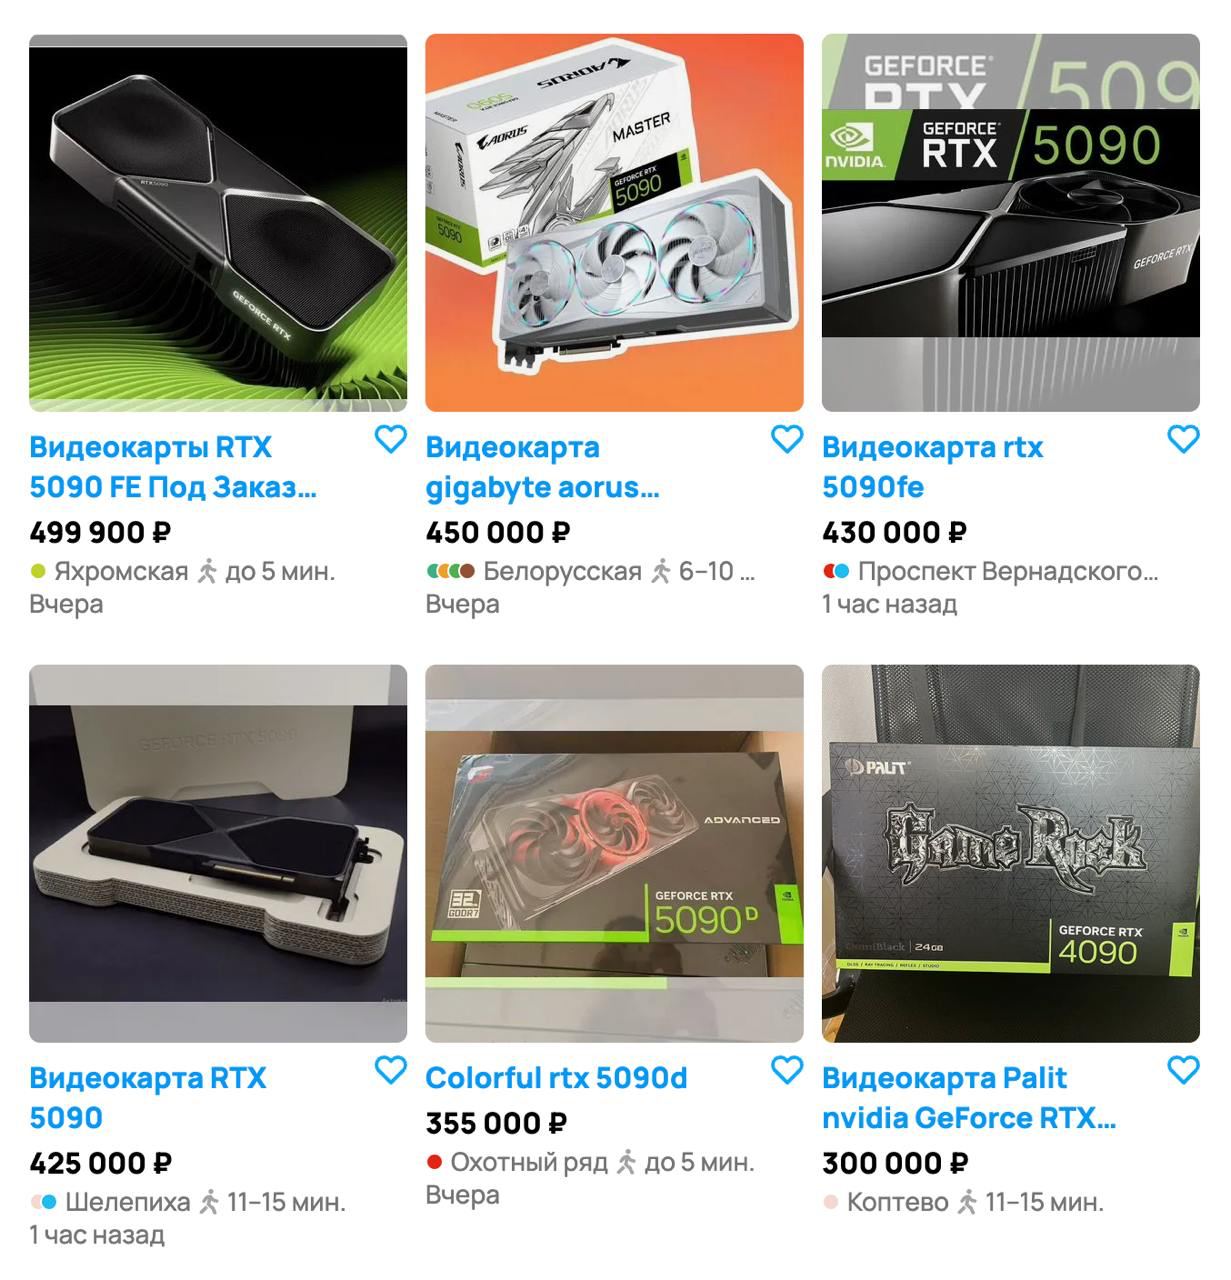View the Colorful Advanced 5090D box photo
Image resolution: width=1231 pixels, height=1280 pixels.
[614, 853]
